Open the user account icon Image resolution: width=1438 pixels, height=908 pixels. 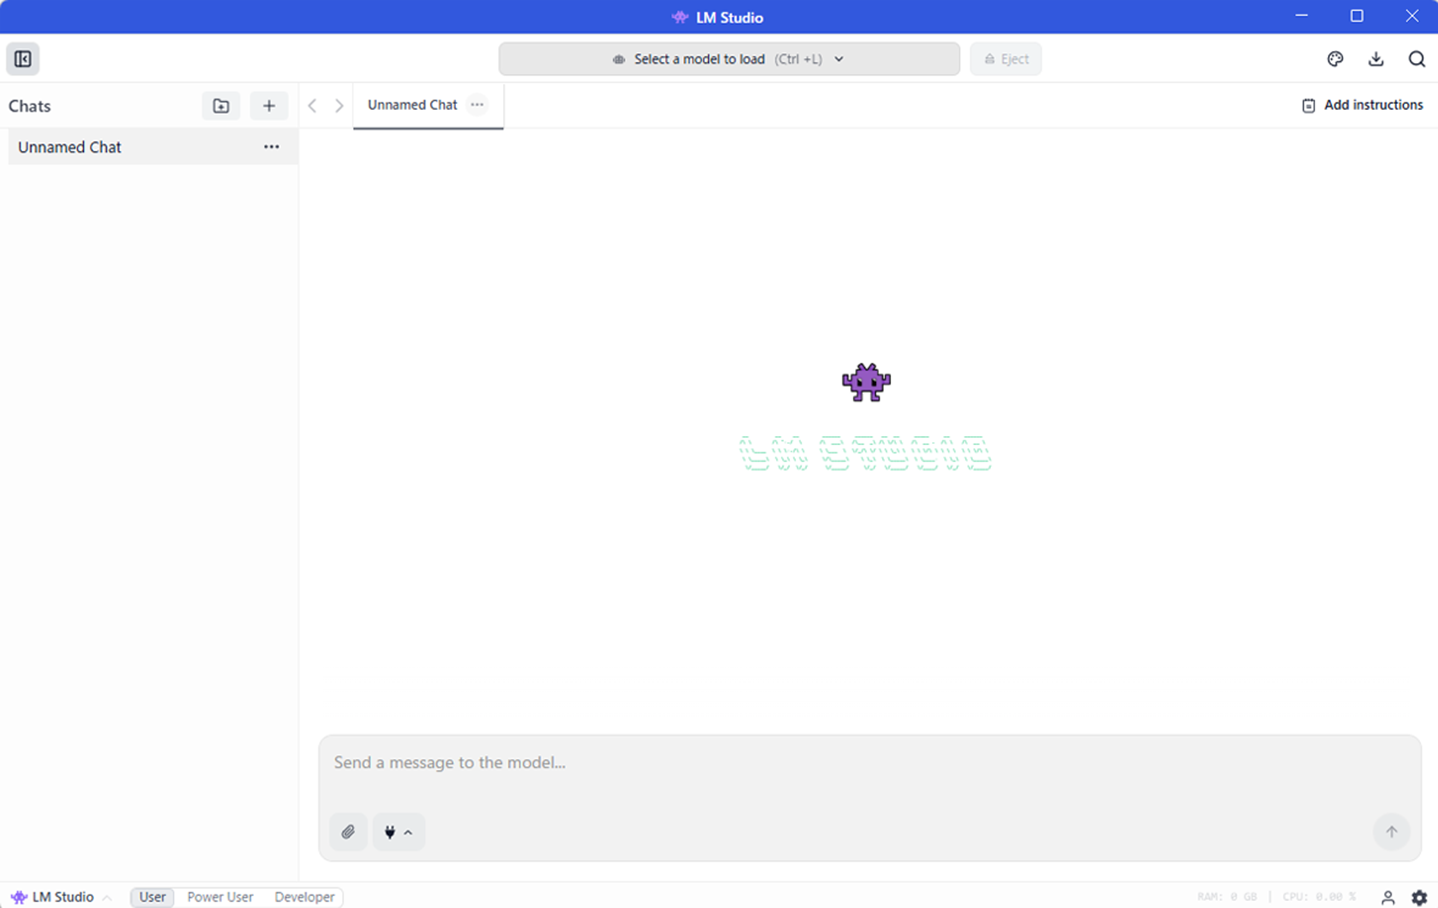1388,897
